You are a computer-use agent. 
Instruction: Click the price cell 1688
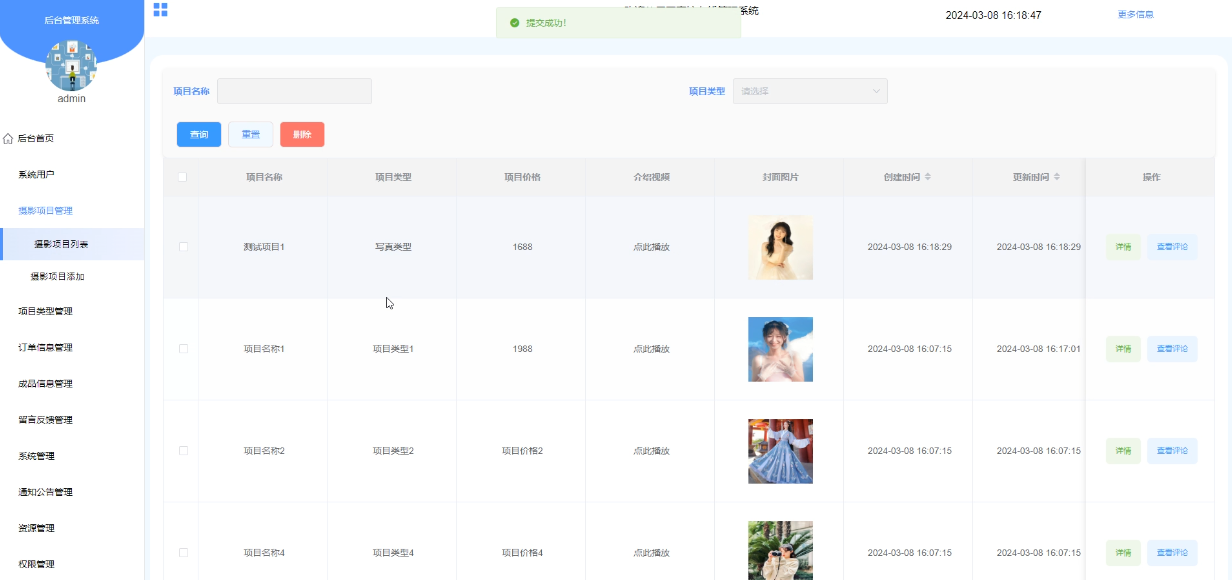tap(522, 247)
